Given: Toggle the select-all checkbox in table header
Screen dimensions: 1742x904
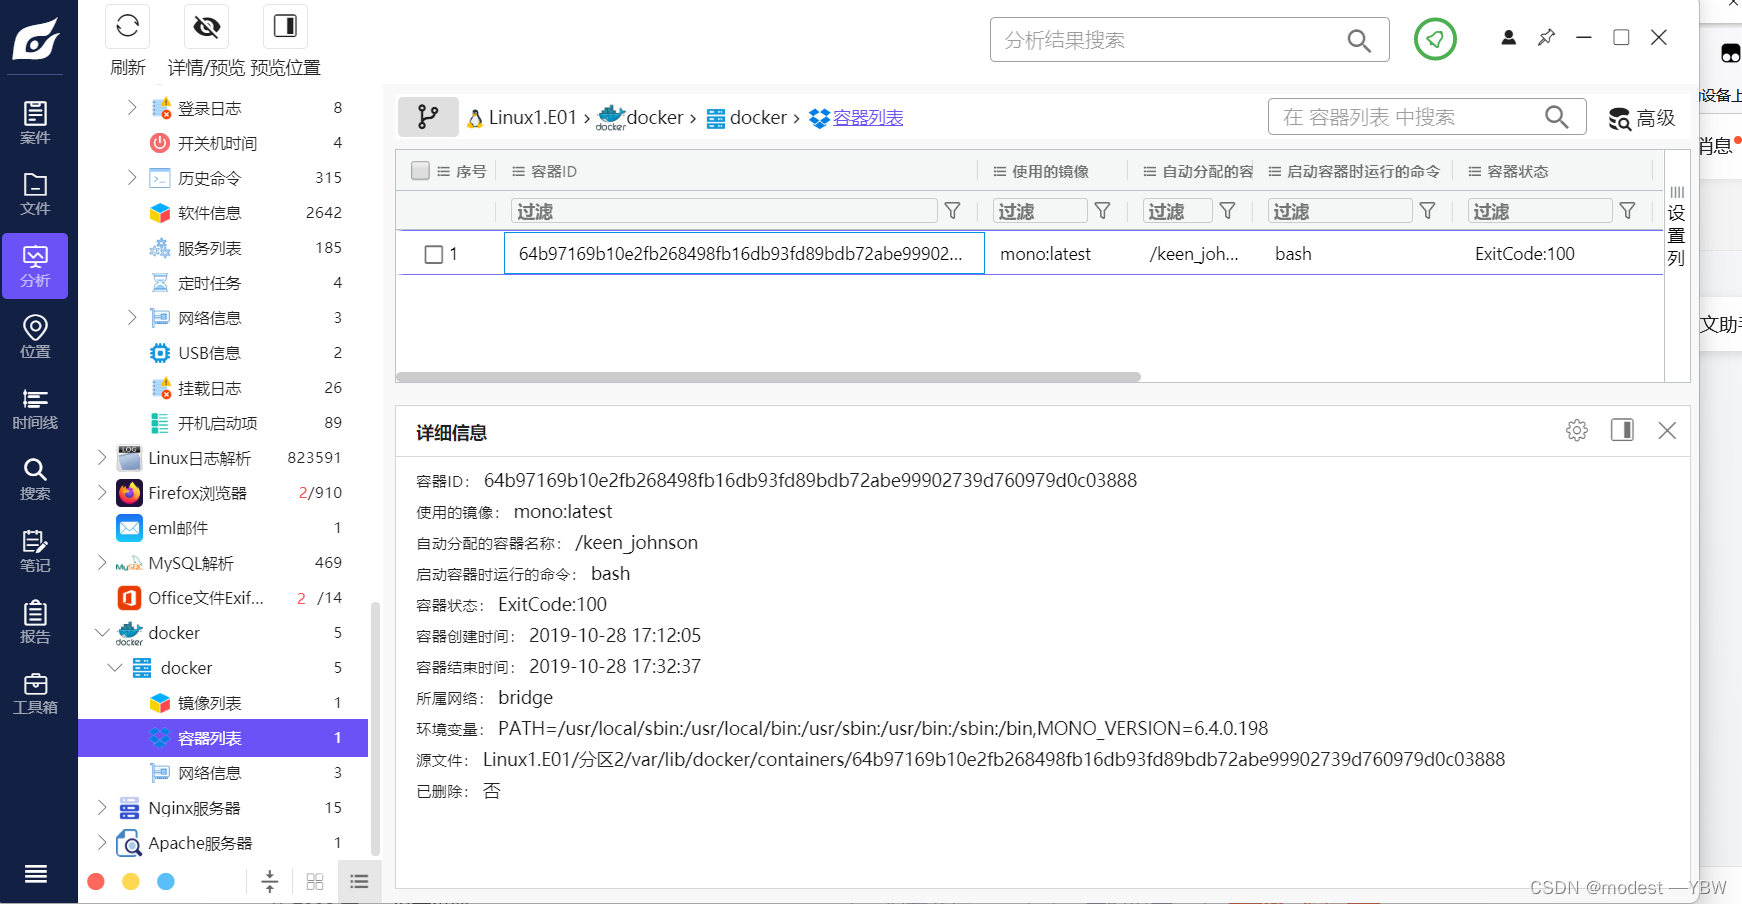Looking at the screenshot, I should [x=420, y=170].
